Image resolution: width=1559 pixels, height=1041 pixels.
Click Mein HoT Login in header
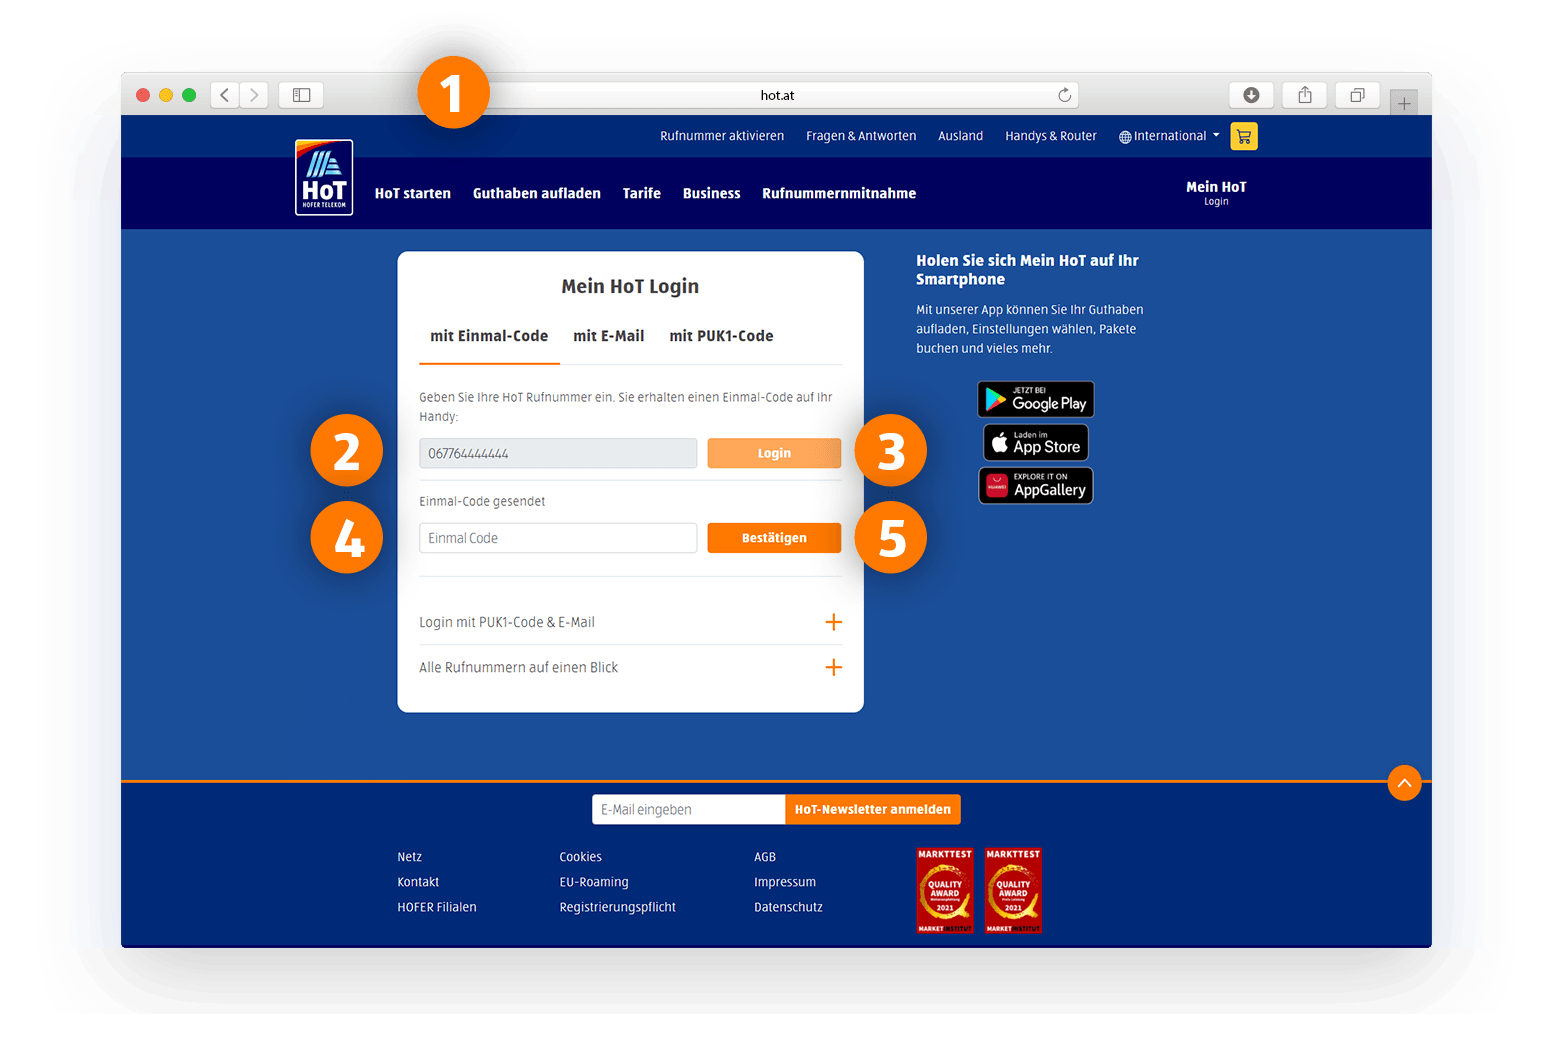coord(1216,193)
